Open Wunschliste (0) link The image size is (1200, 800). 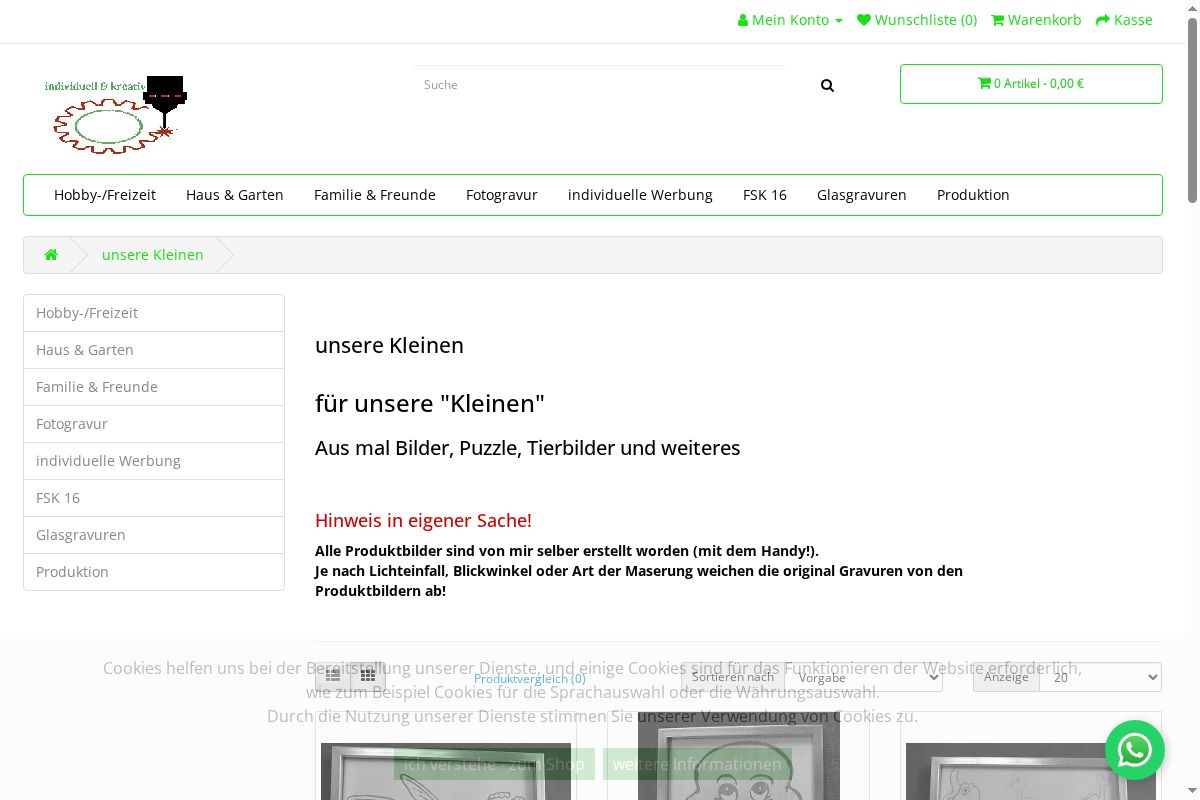(917, 20)
